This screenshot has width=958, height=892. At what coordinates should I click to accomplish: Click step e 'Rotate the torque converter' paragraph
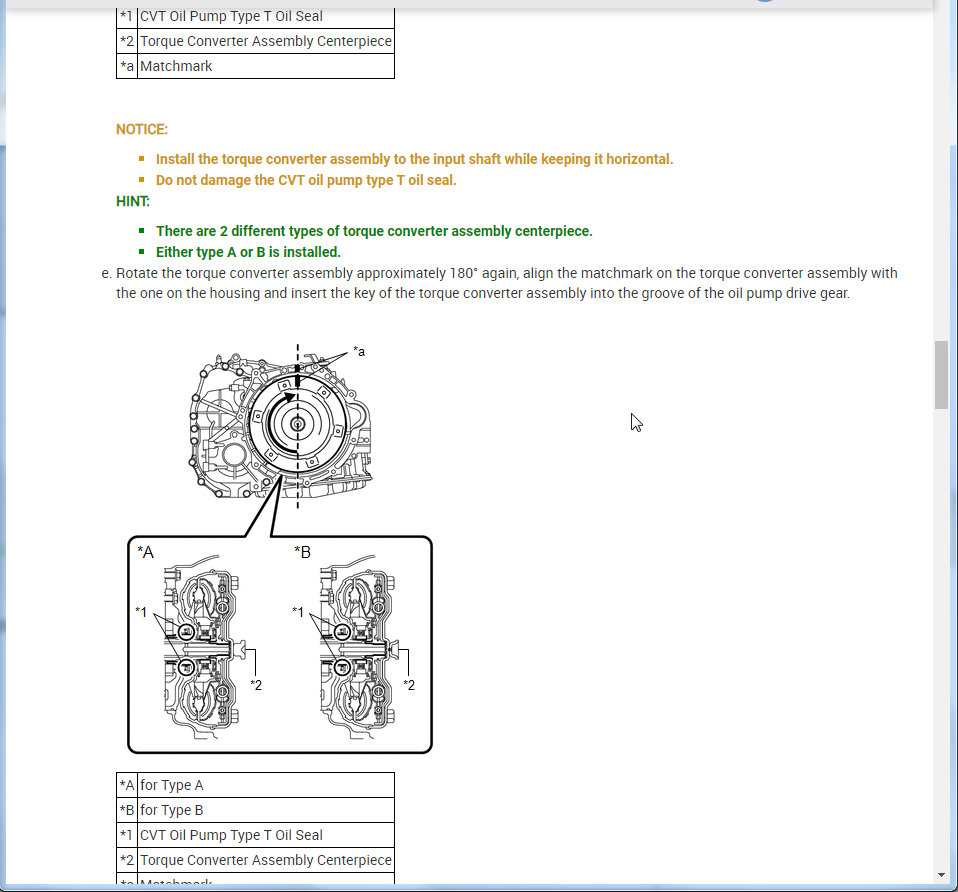[506, 283]
